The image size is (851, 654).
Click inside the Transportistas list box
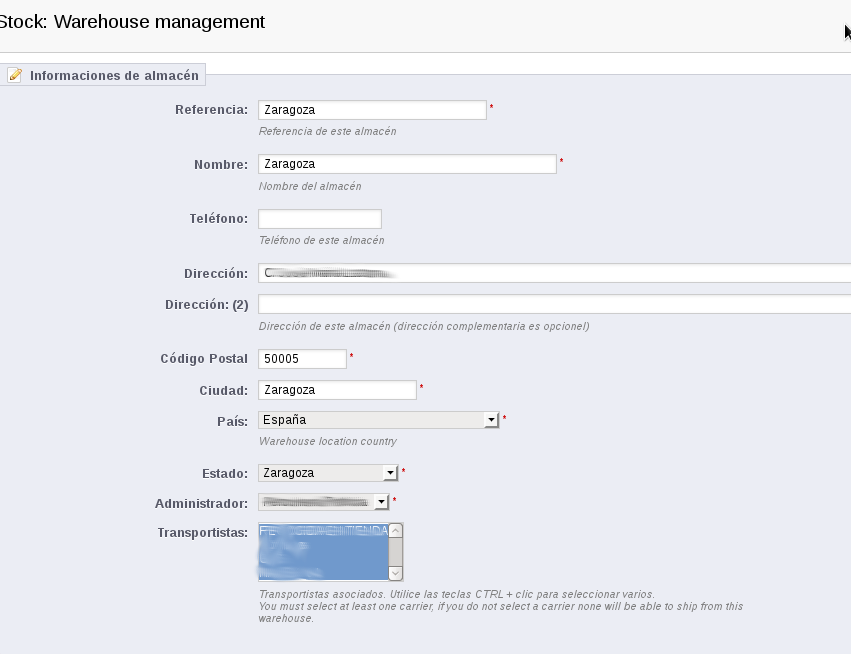click(322, 551)
